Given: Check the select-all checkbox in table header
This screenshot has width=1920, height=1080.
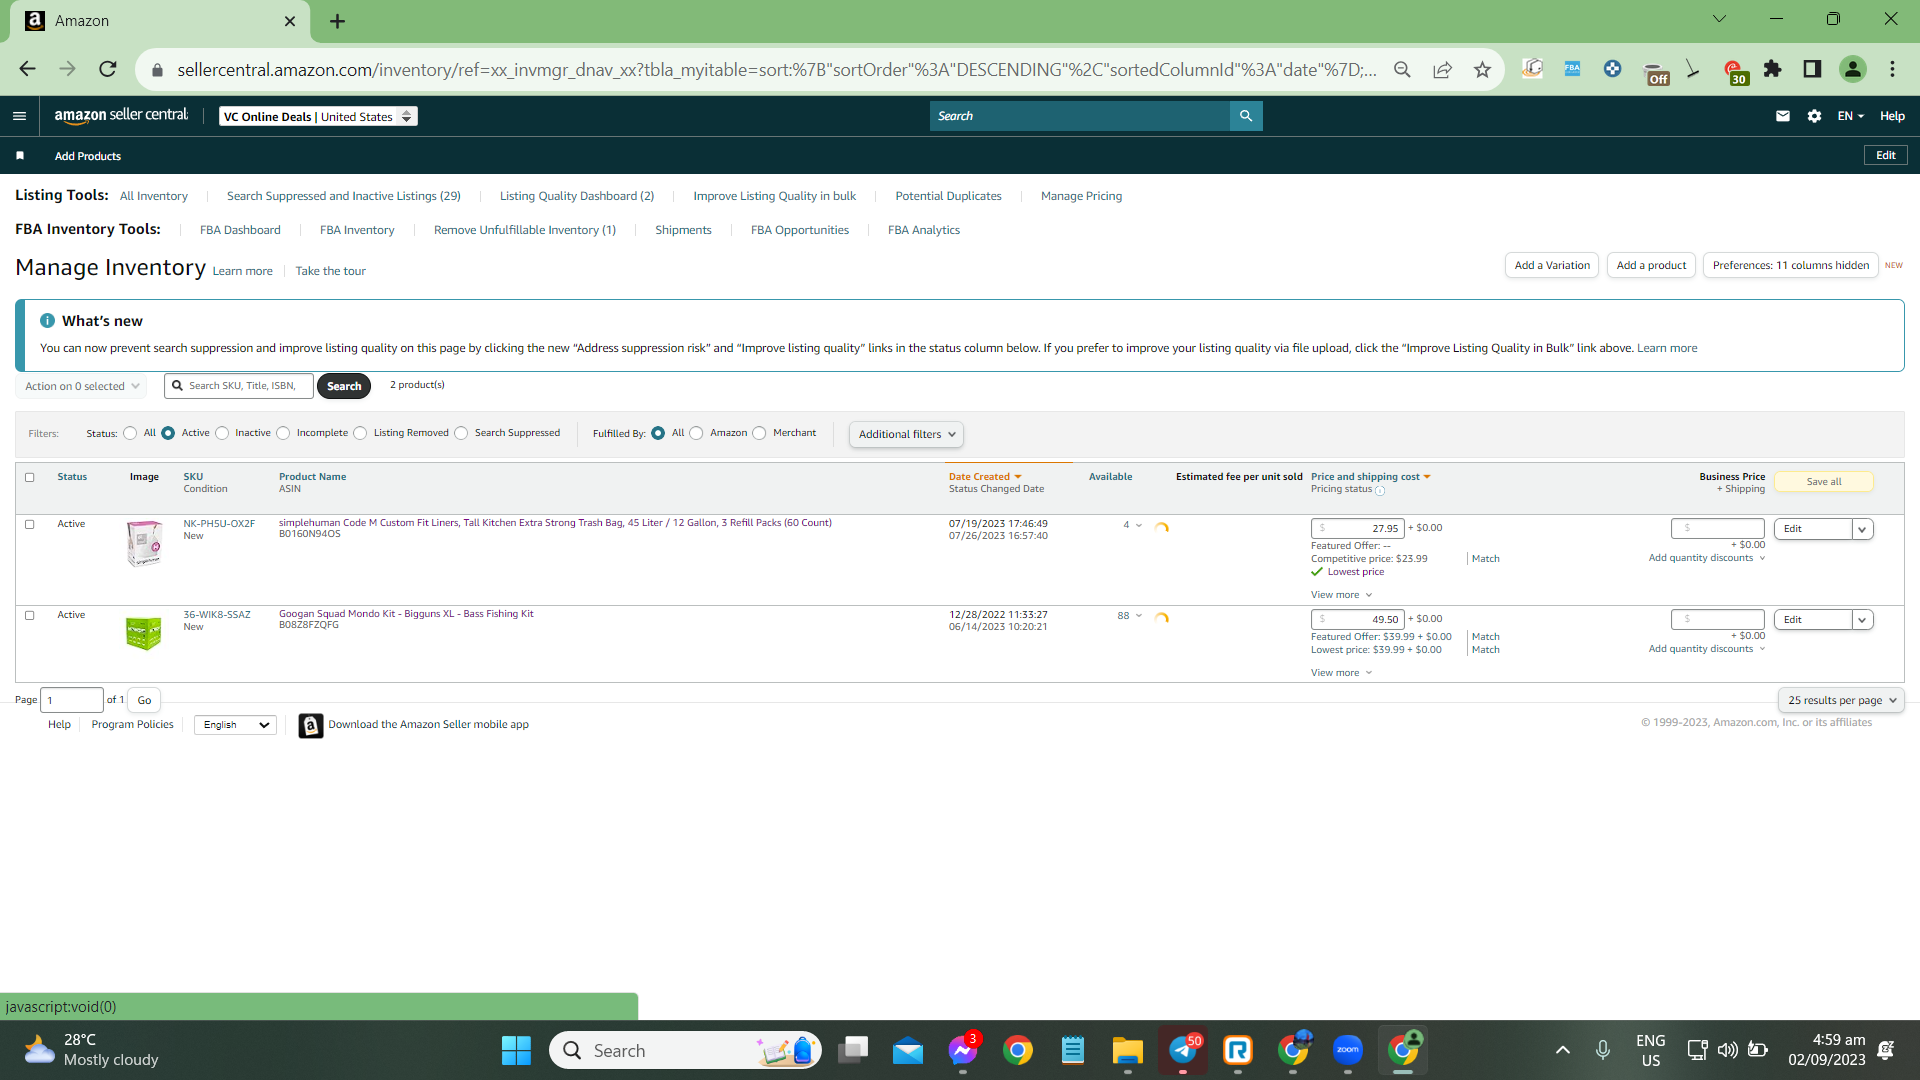Looking at the screenshot, I should click(x=30, y=478).
